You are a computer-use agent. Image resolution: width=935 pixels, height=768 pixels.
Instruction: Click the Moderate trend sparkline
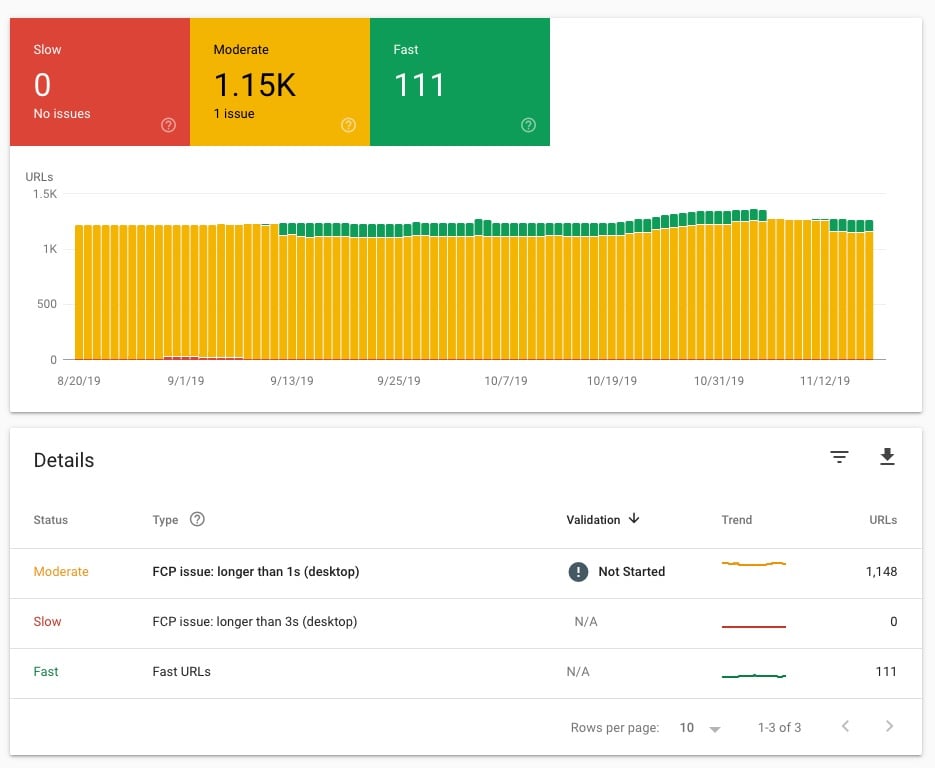tap(754, 563)
